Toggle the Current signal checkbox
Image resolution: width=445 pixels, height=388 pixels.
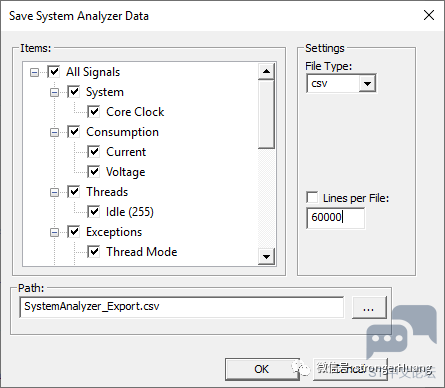[94, 152]
